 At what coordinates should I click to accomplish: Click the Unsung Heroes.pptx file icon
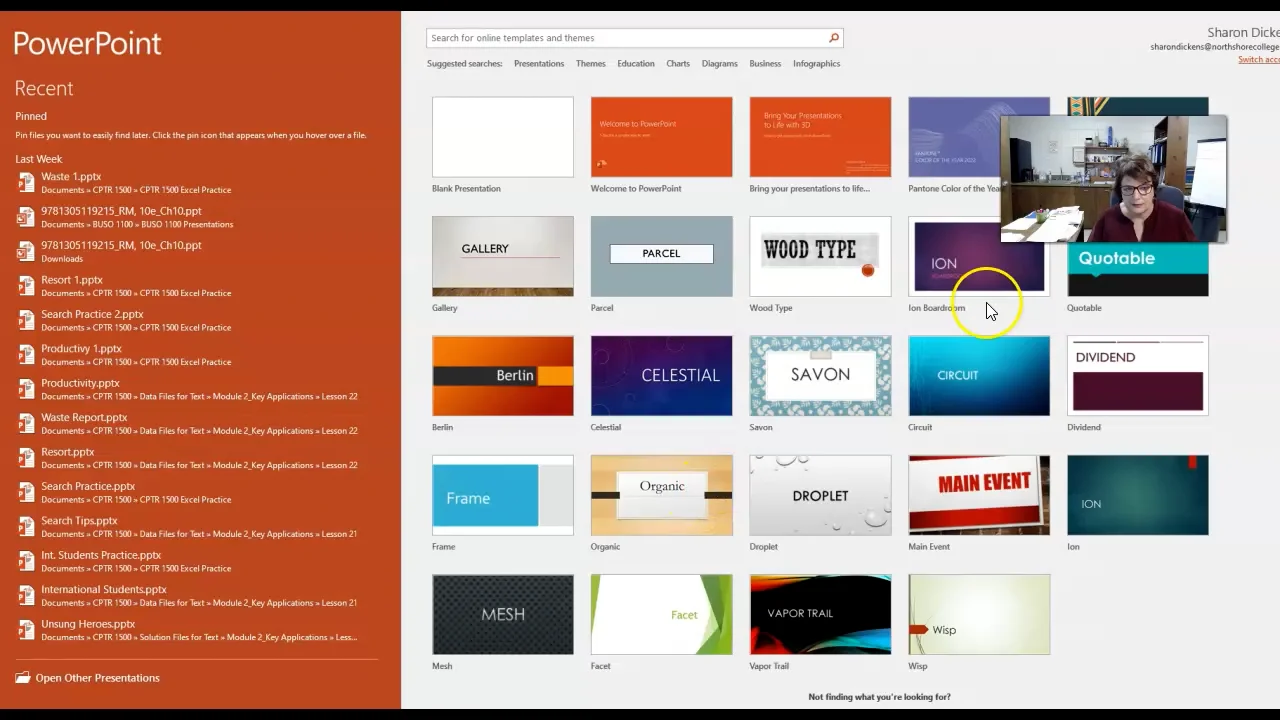(x=26, y=630)
